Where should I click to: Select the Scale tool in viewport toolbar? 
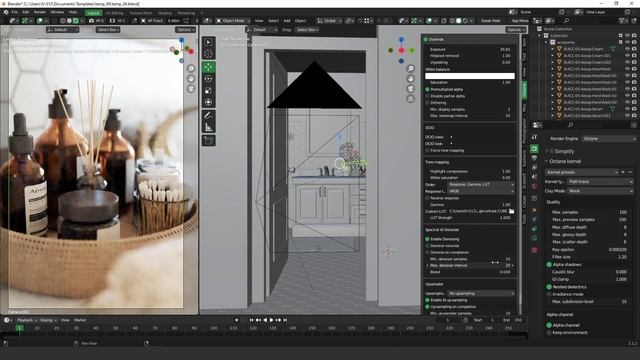(209, 91)
